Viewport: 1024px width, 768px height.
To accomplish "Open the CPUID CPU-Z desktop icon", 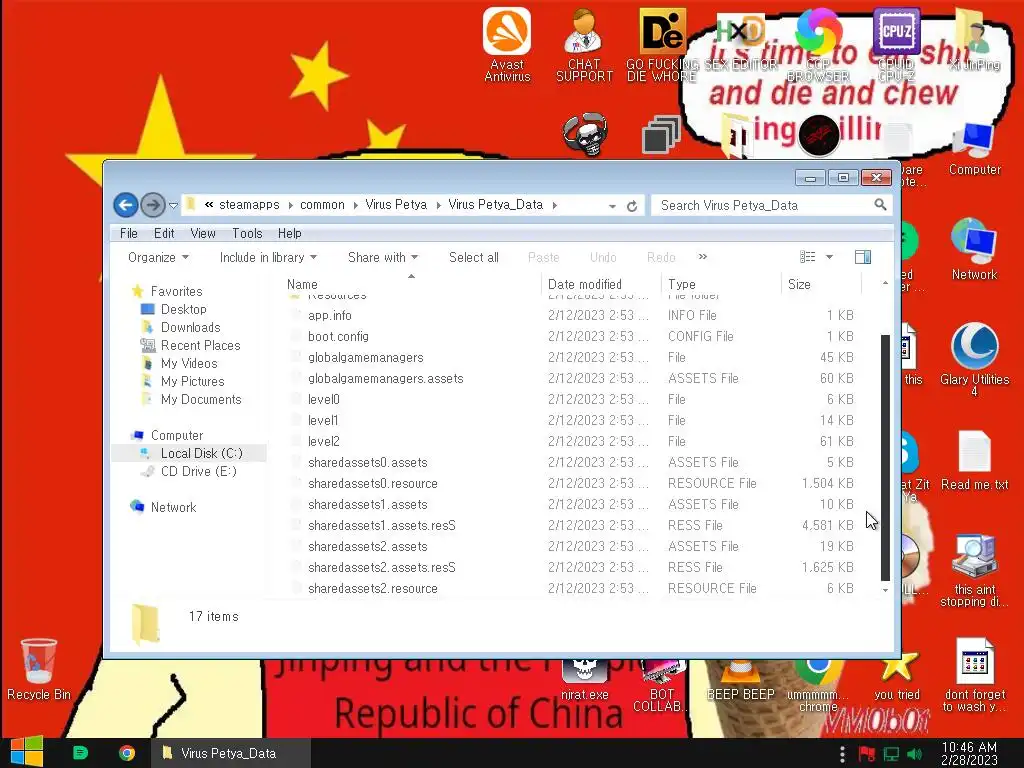I will [896, 45].
